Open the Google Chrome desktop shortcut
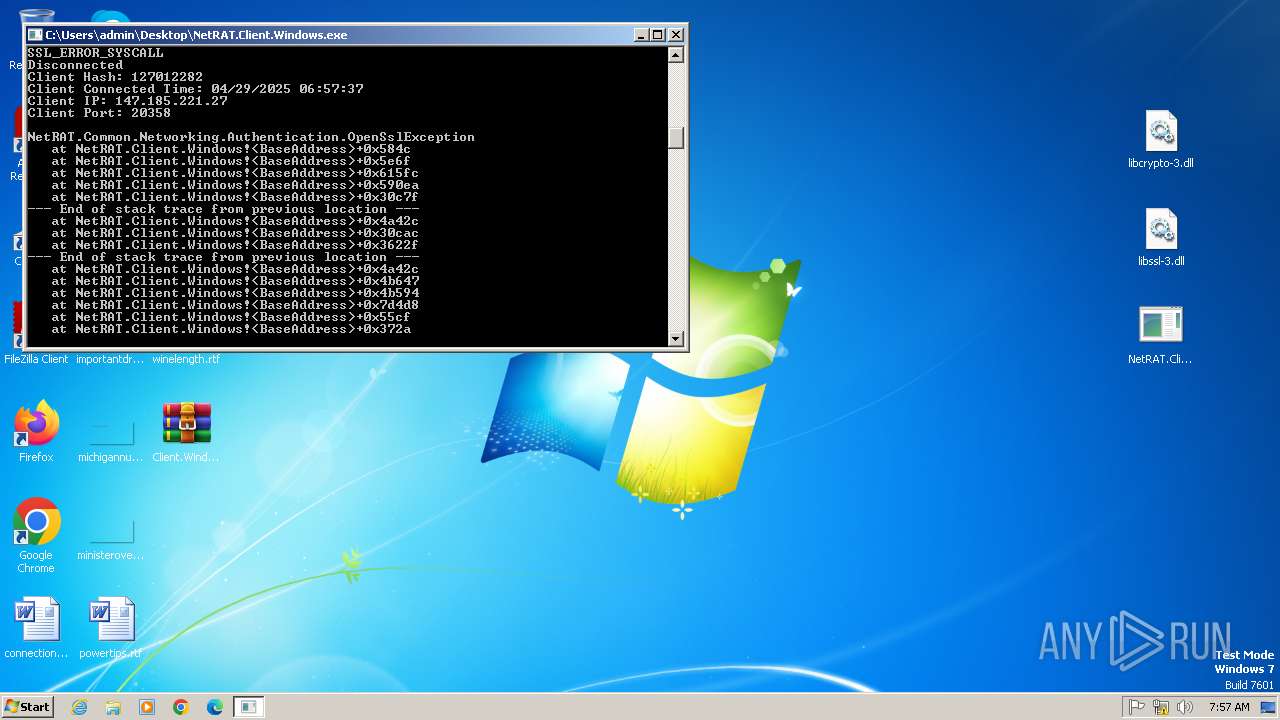Screen dimensions: 1280x720 36,535
